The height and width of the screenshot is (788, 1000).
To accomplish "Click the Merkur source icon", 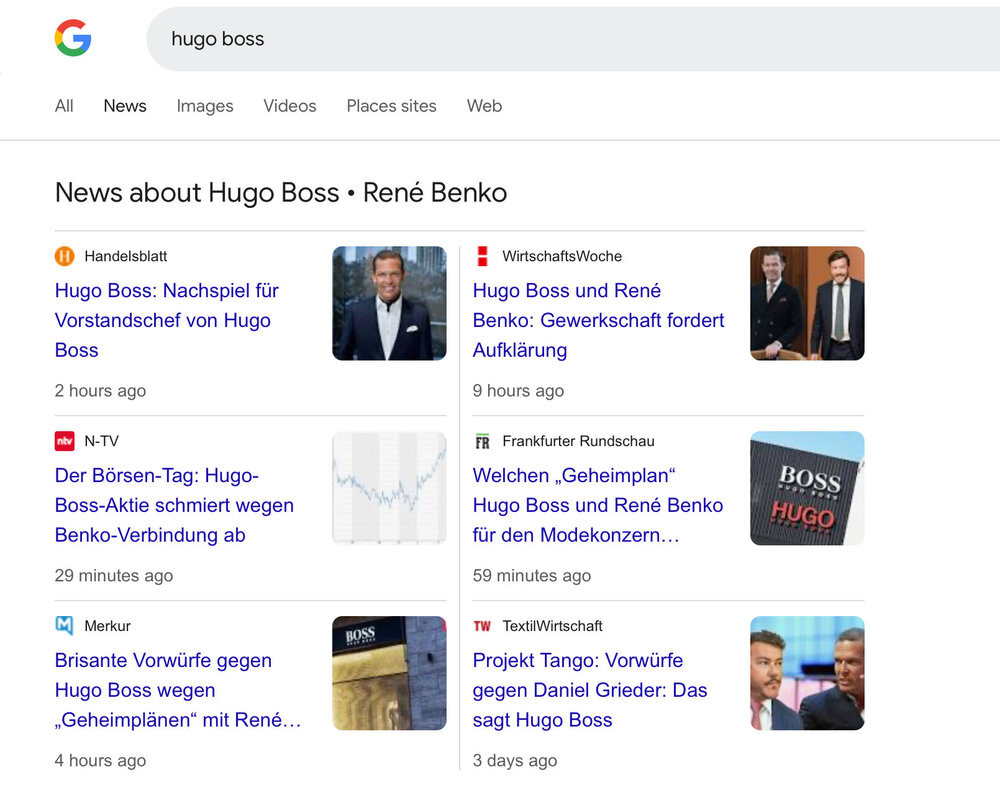I will point(65,626).
